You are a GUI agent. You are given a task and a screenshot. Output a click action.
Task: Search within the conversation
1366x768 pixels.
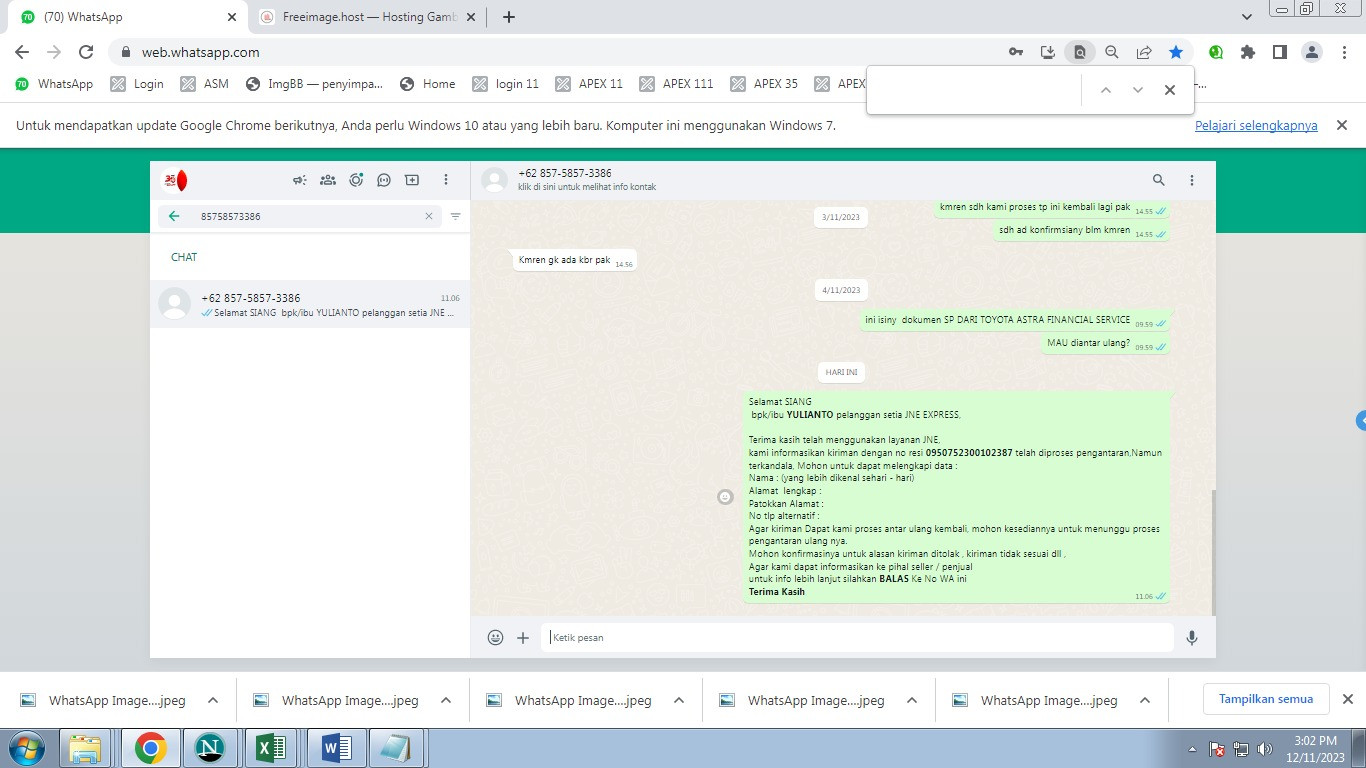[x=1159, y=180]
